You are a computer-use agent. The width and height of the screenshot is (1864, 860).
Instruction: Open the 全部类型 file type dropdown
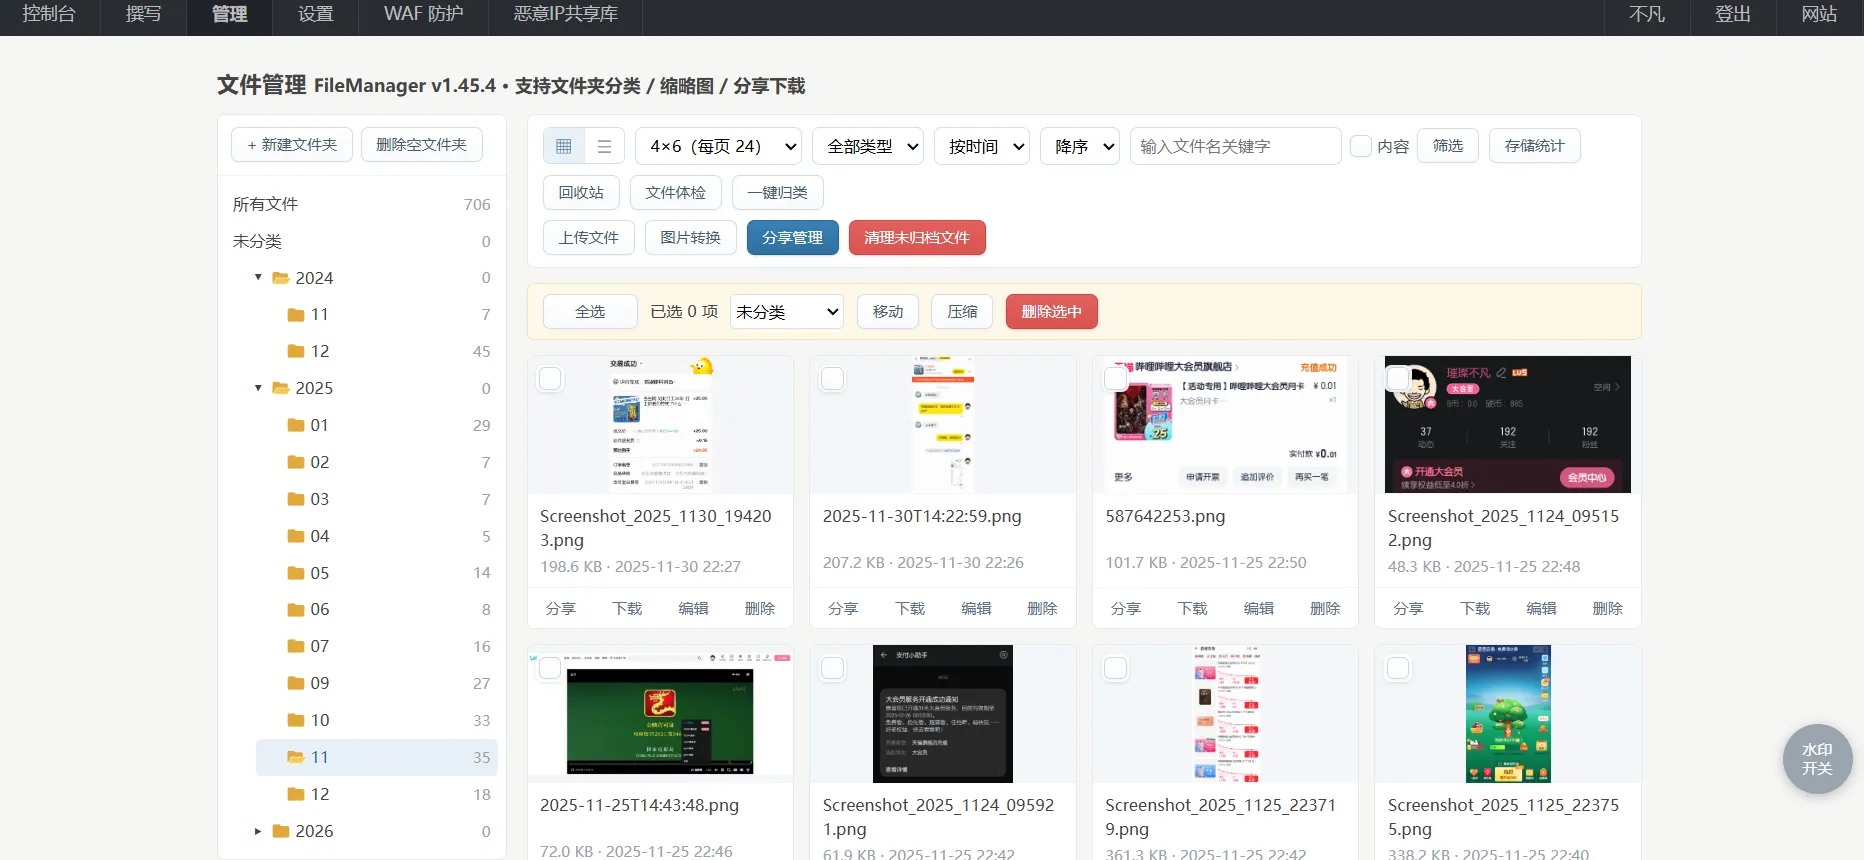coord(868,146)
